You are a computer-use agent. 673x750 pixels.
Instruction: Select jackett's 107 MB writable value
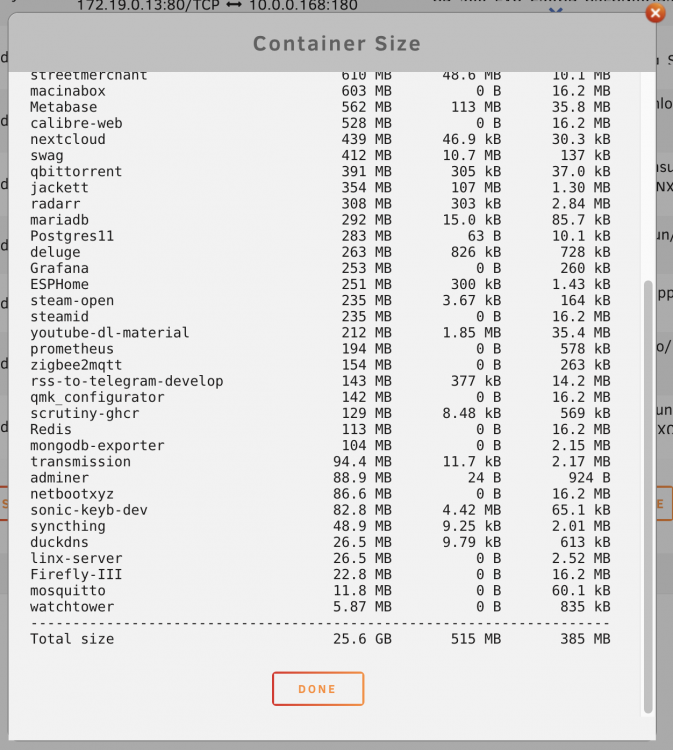475,188
